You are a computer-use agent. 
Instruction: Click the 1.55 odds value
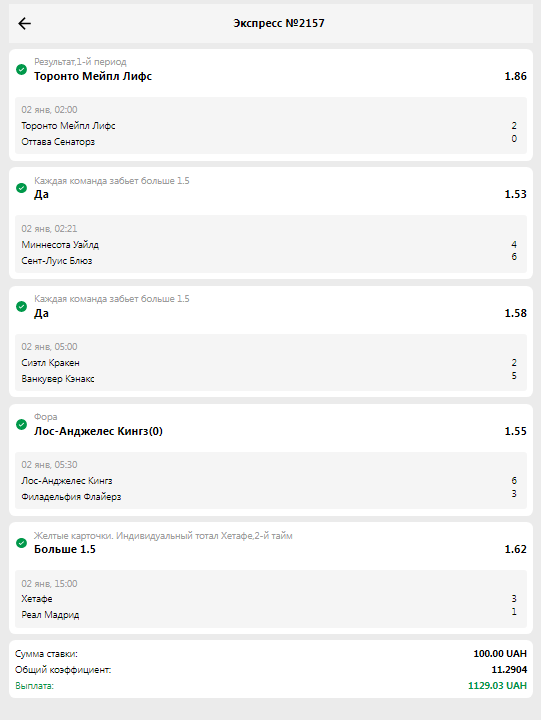[x=515, y=431]
